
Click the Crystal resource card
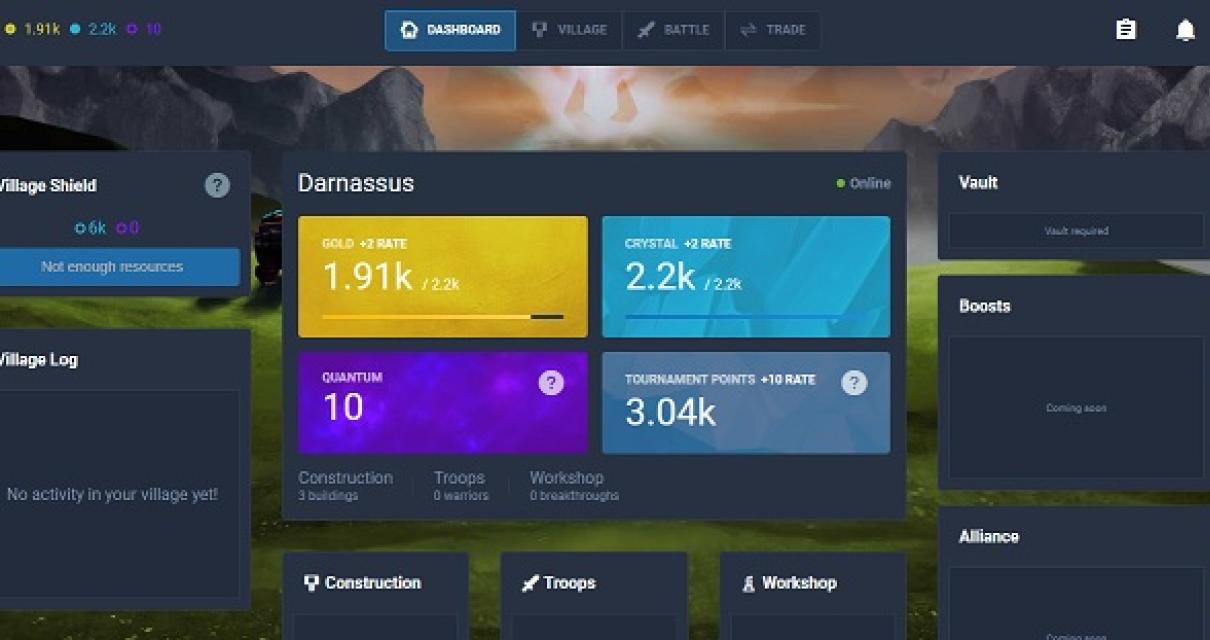(746, 276)
